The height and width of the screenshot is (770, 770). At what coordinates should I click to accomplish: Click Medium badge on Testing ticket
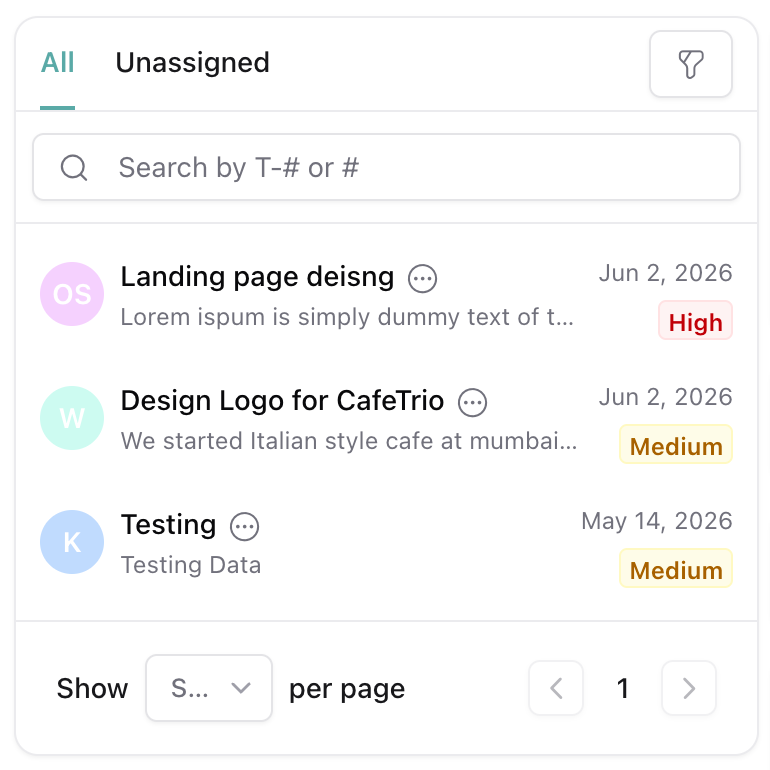[676, 568]
